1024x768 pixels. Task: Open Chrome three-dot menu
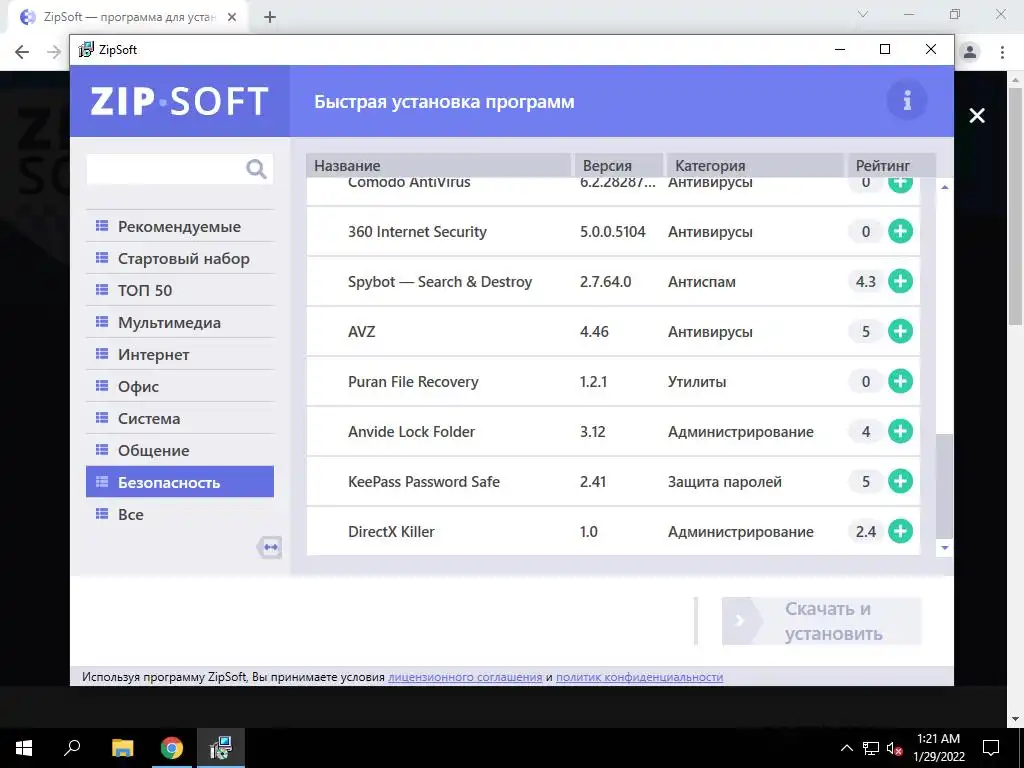click(1002, 52)
